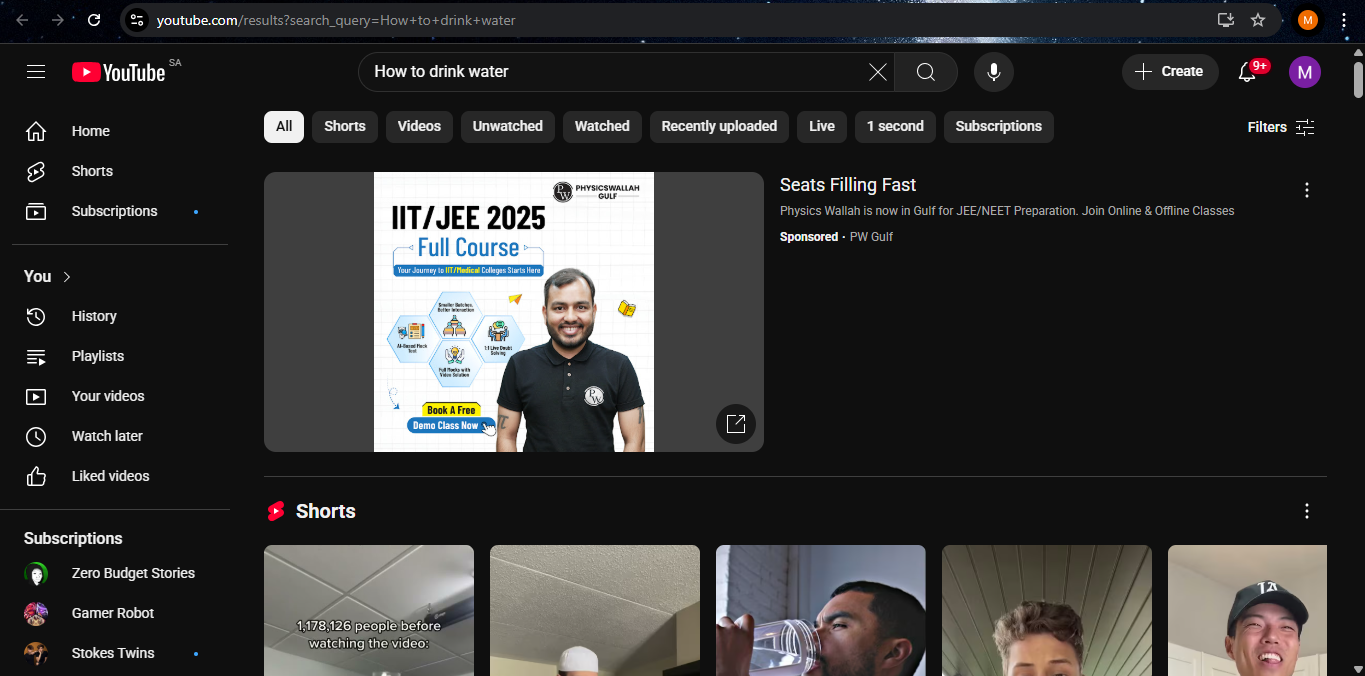Select the Subscriptions filter chip
This screenshot has width=1365, height=676.
click(998, 127)
